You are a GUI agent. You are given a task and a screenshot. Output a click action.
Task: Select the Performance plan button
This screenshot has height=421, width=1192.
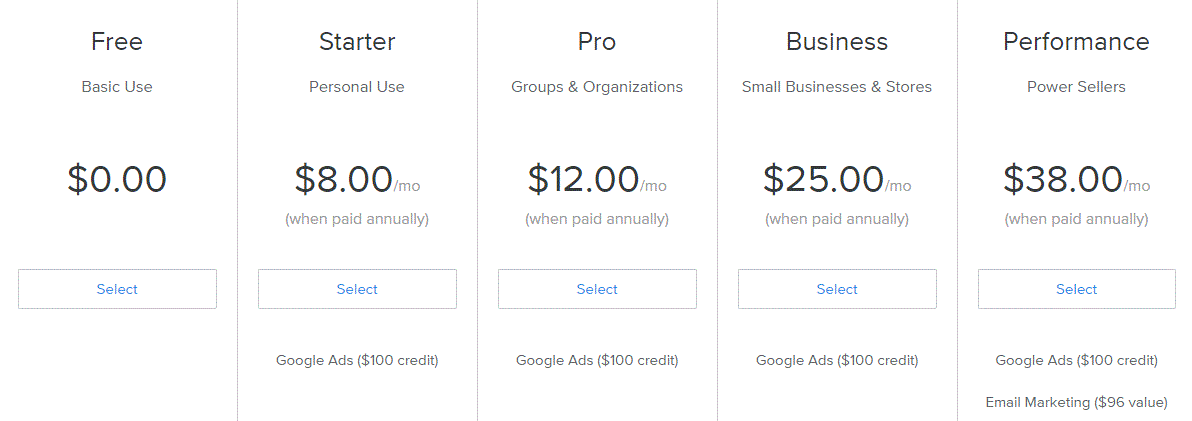click(1076, 289)
